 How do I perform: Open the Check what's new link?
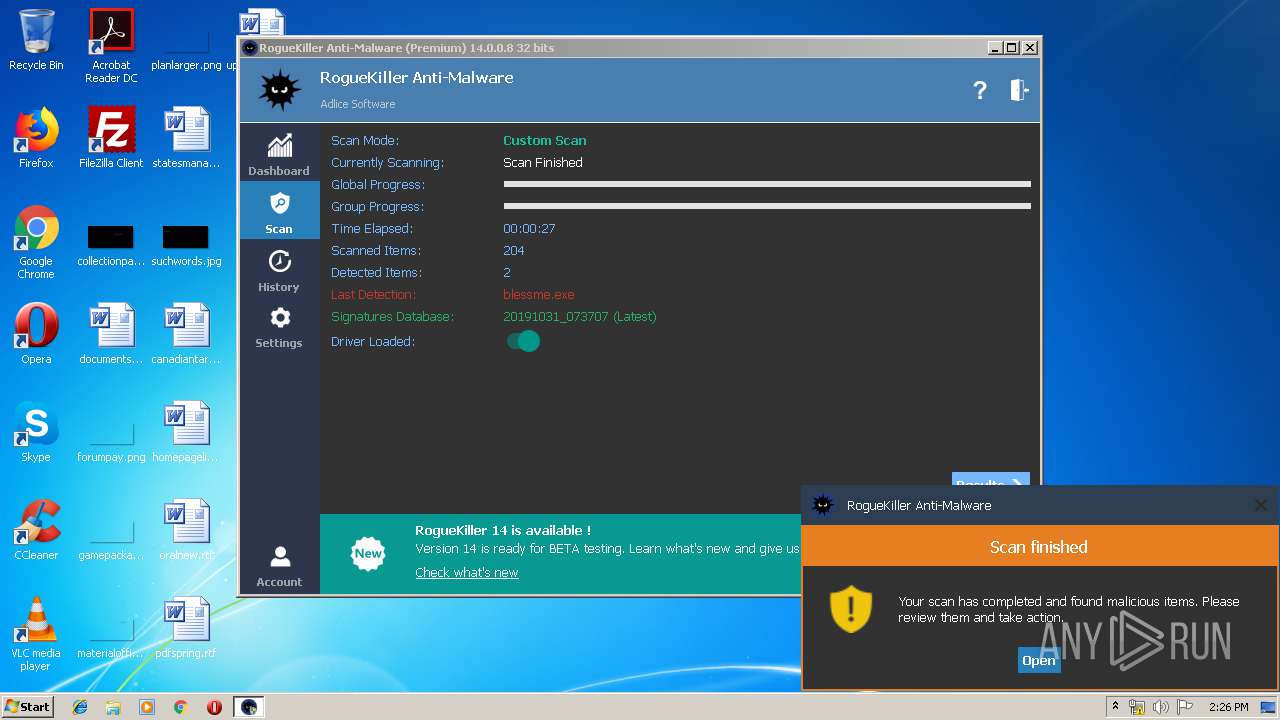(467, 572)
